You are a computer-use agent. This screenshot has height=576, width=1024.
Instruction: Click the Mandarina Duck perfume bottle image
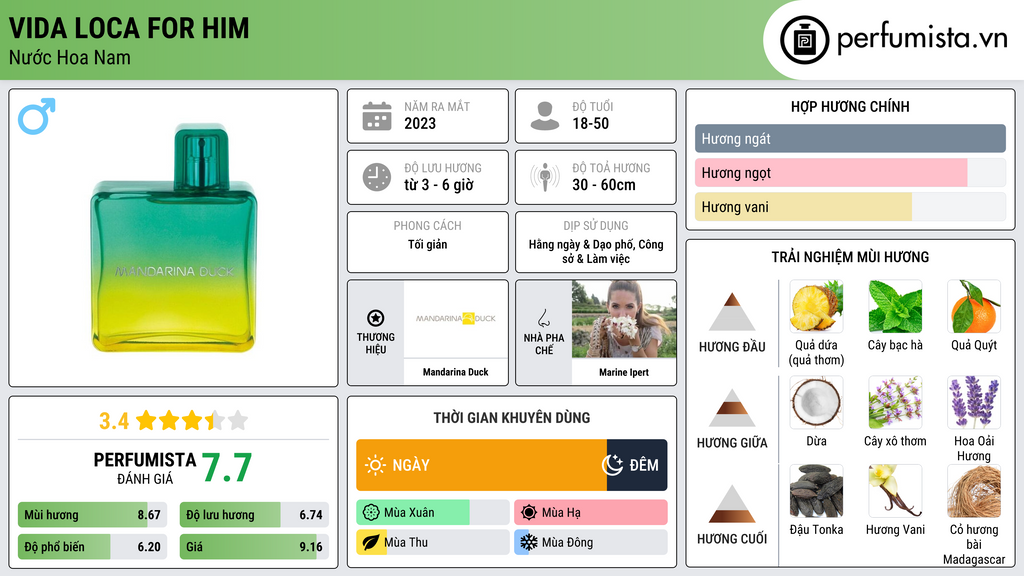click(x=174, y=238)
